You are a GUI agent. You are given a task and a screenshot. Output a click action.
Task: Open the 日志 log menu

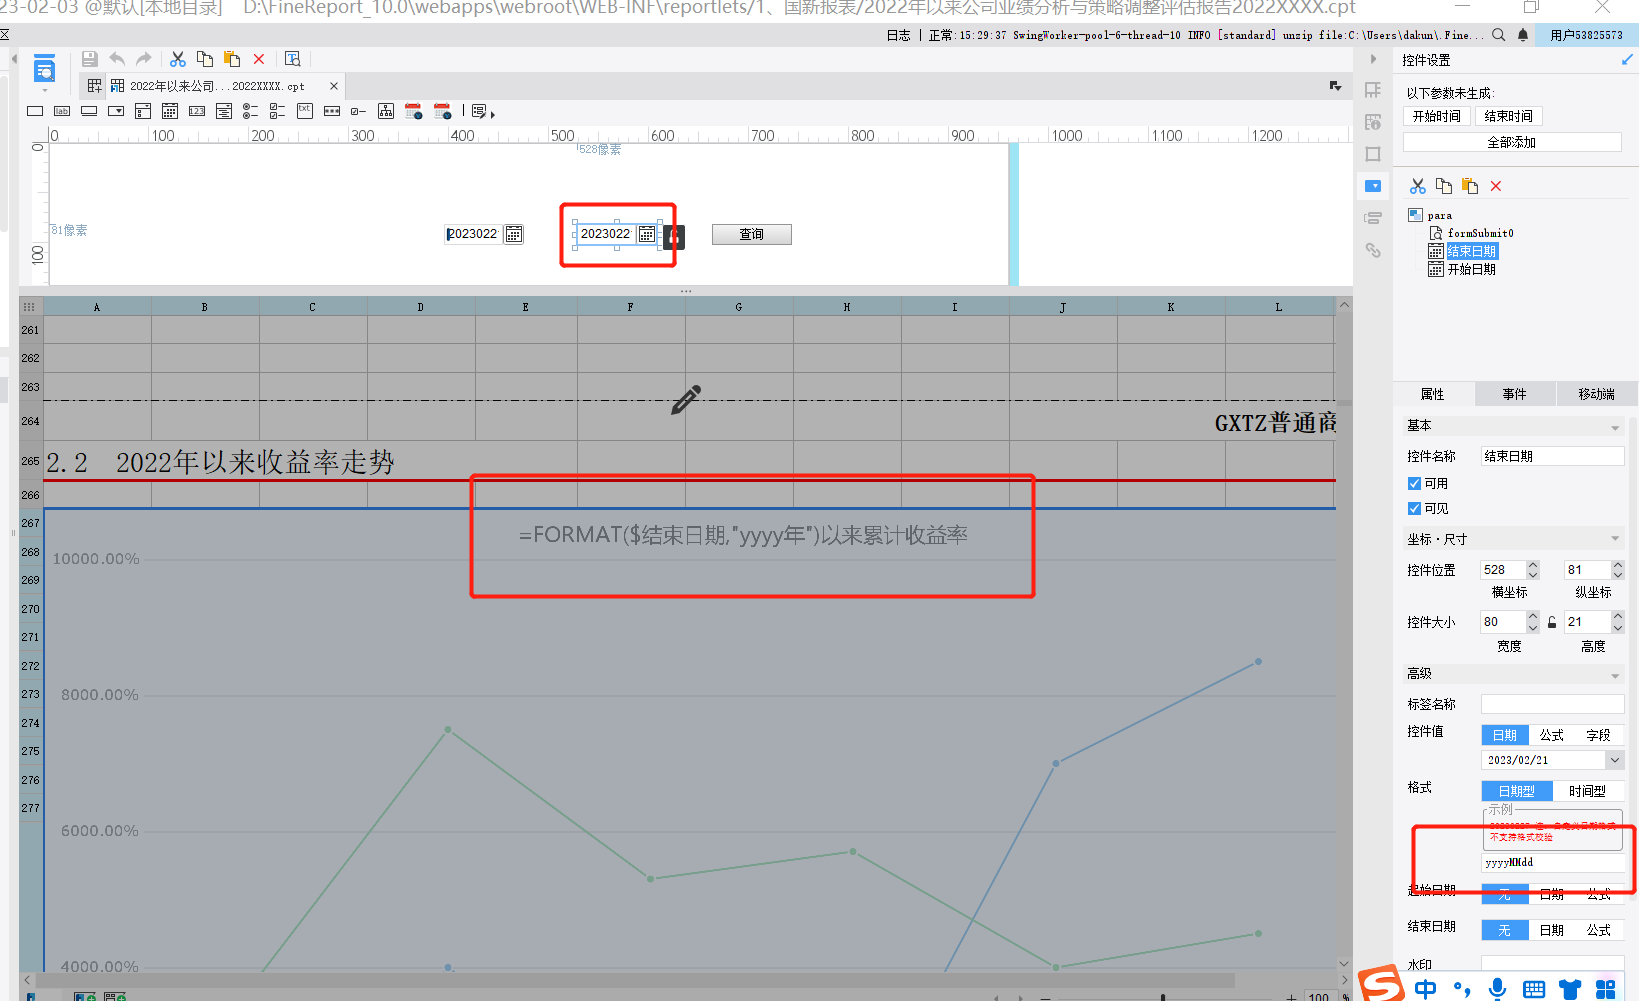[899, 35]
